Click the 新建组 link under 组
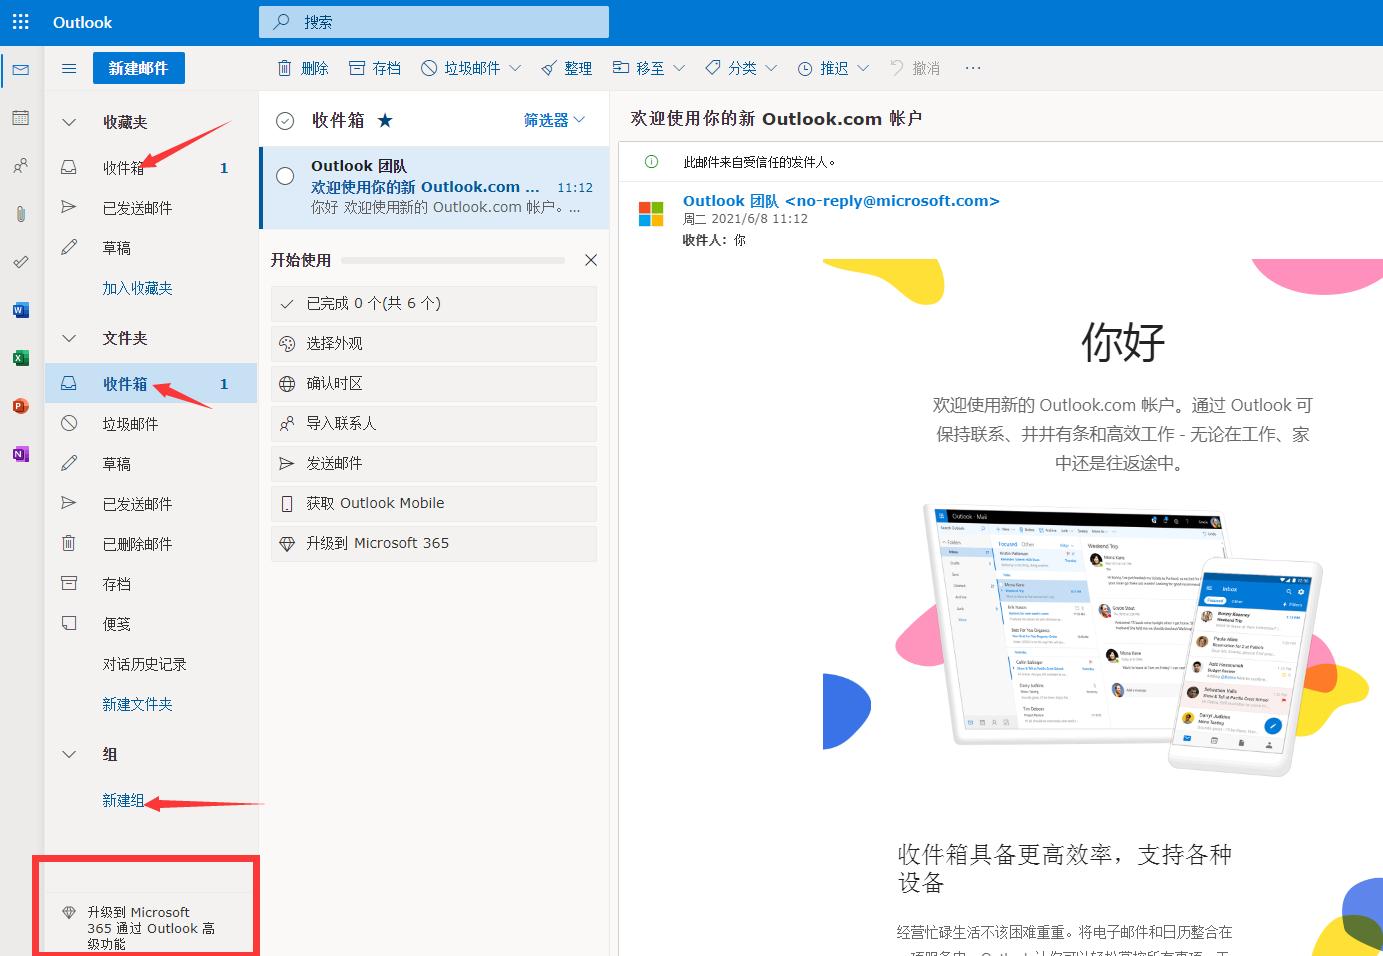The image size is (1383, 956). 123,800
